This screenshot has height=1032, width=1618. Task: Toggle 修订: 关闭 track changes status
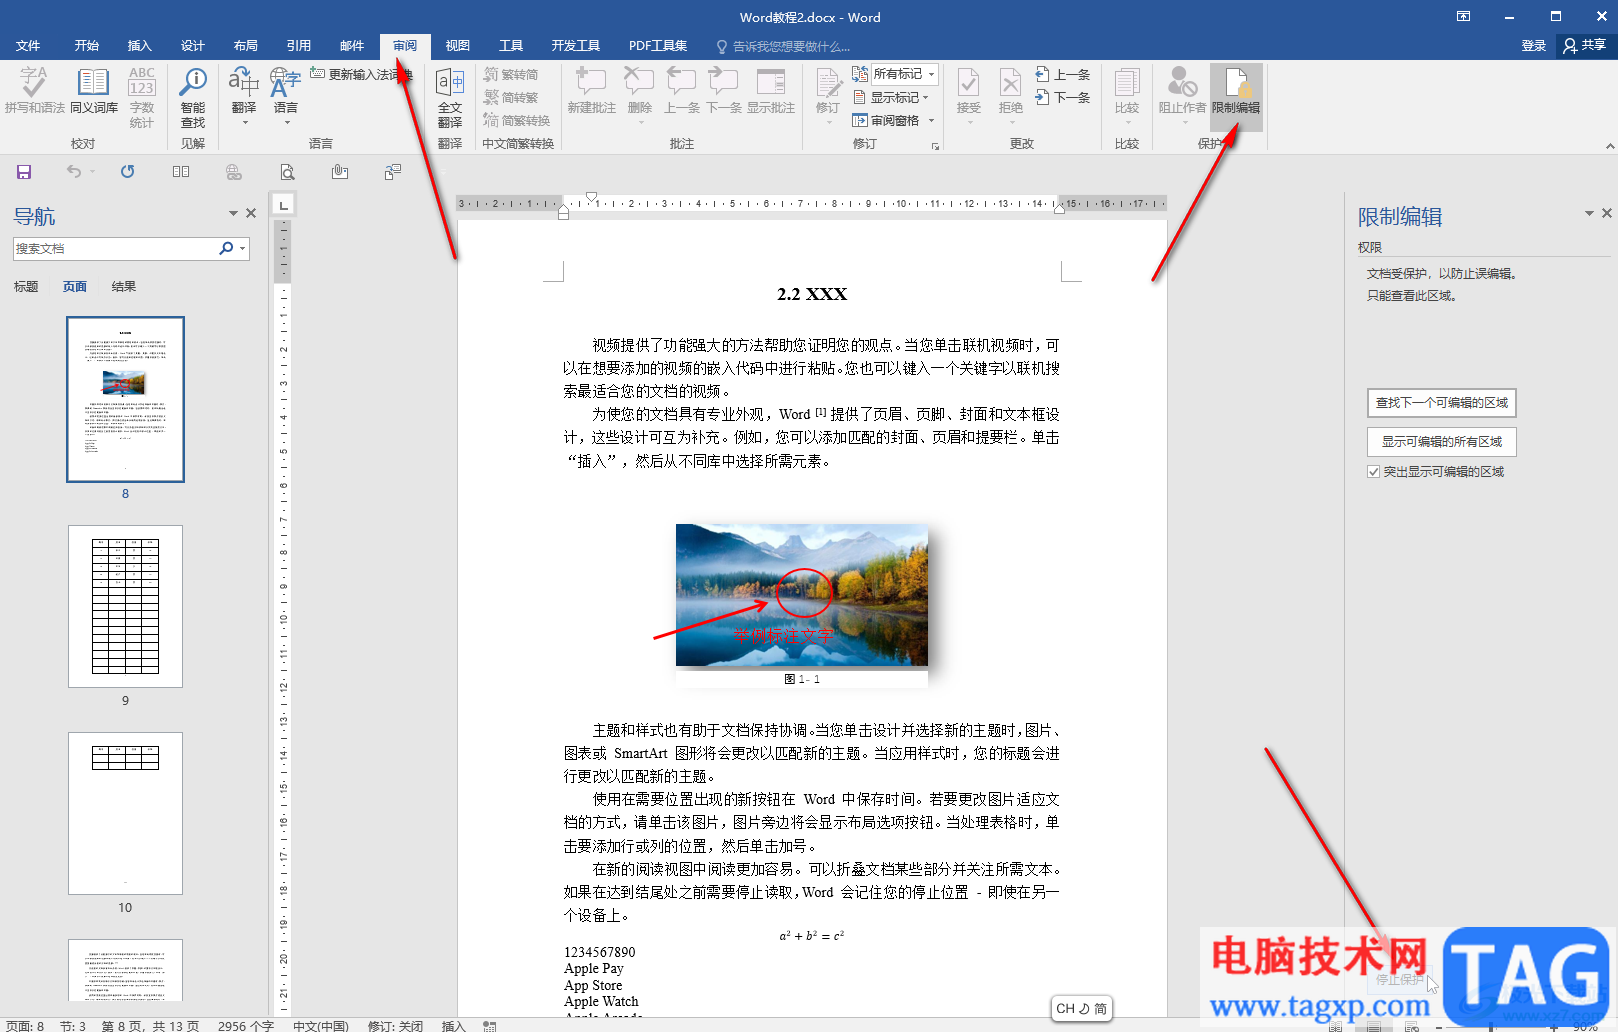(x=395, y=1026)
